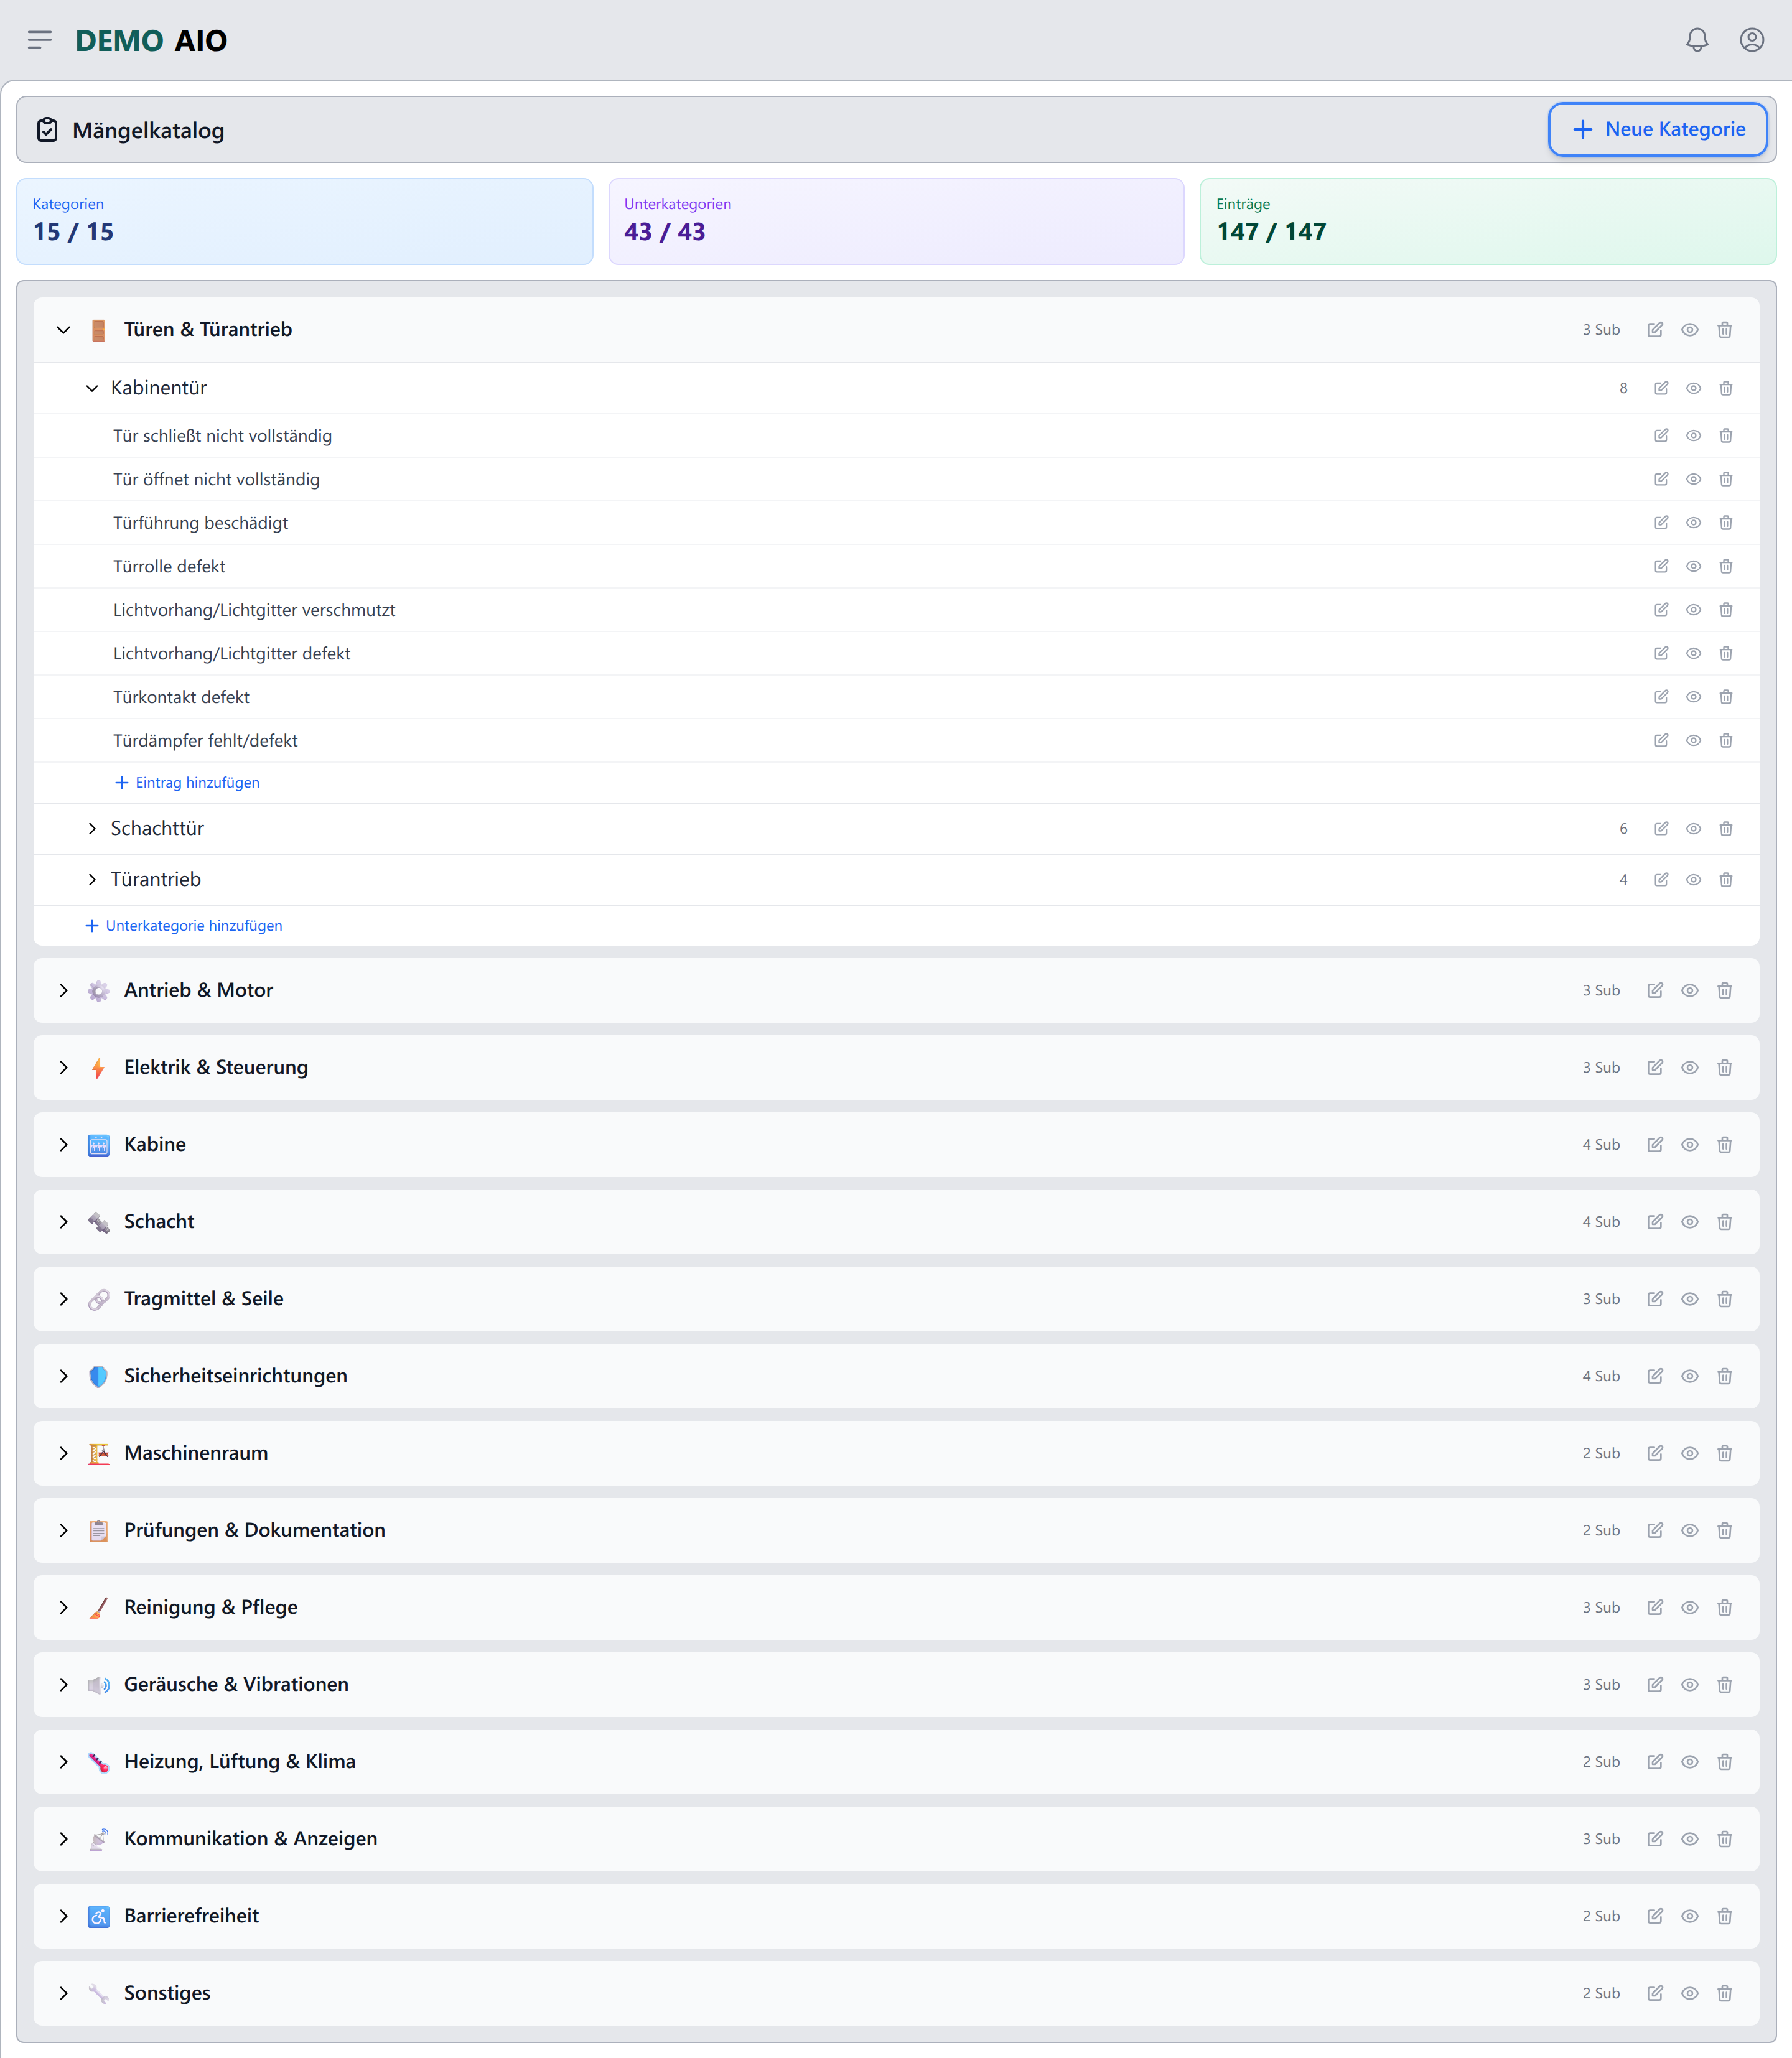Edit the Maschinenraum category
Viewport: 1792px width, 2058px height.
pyautogui.click(x=1655, y=1453)
